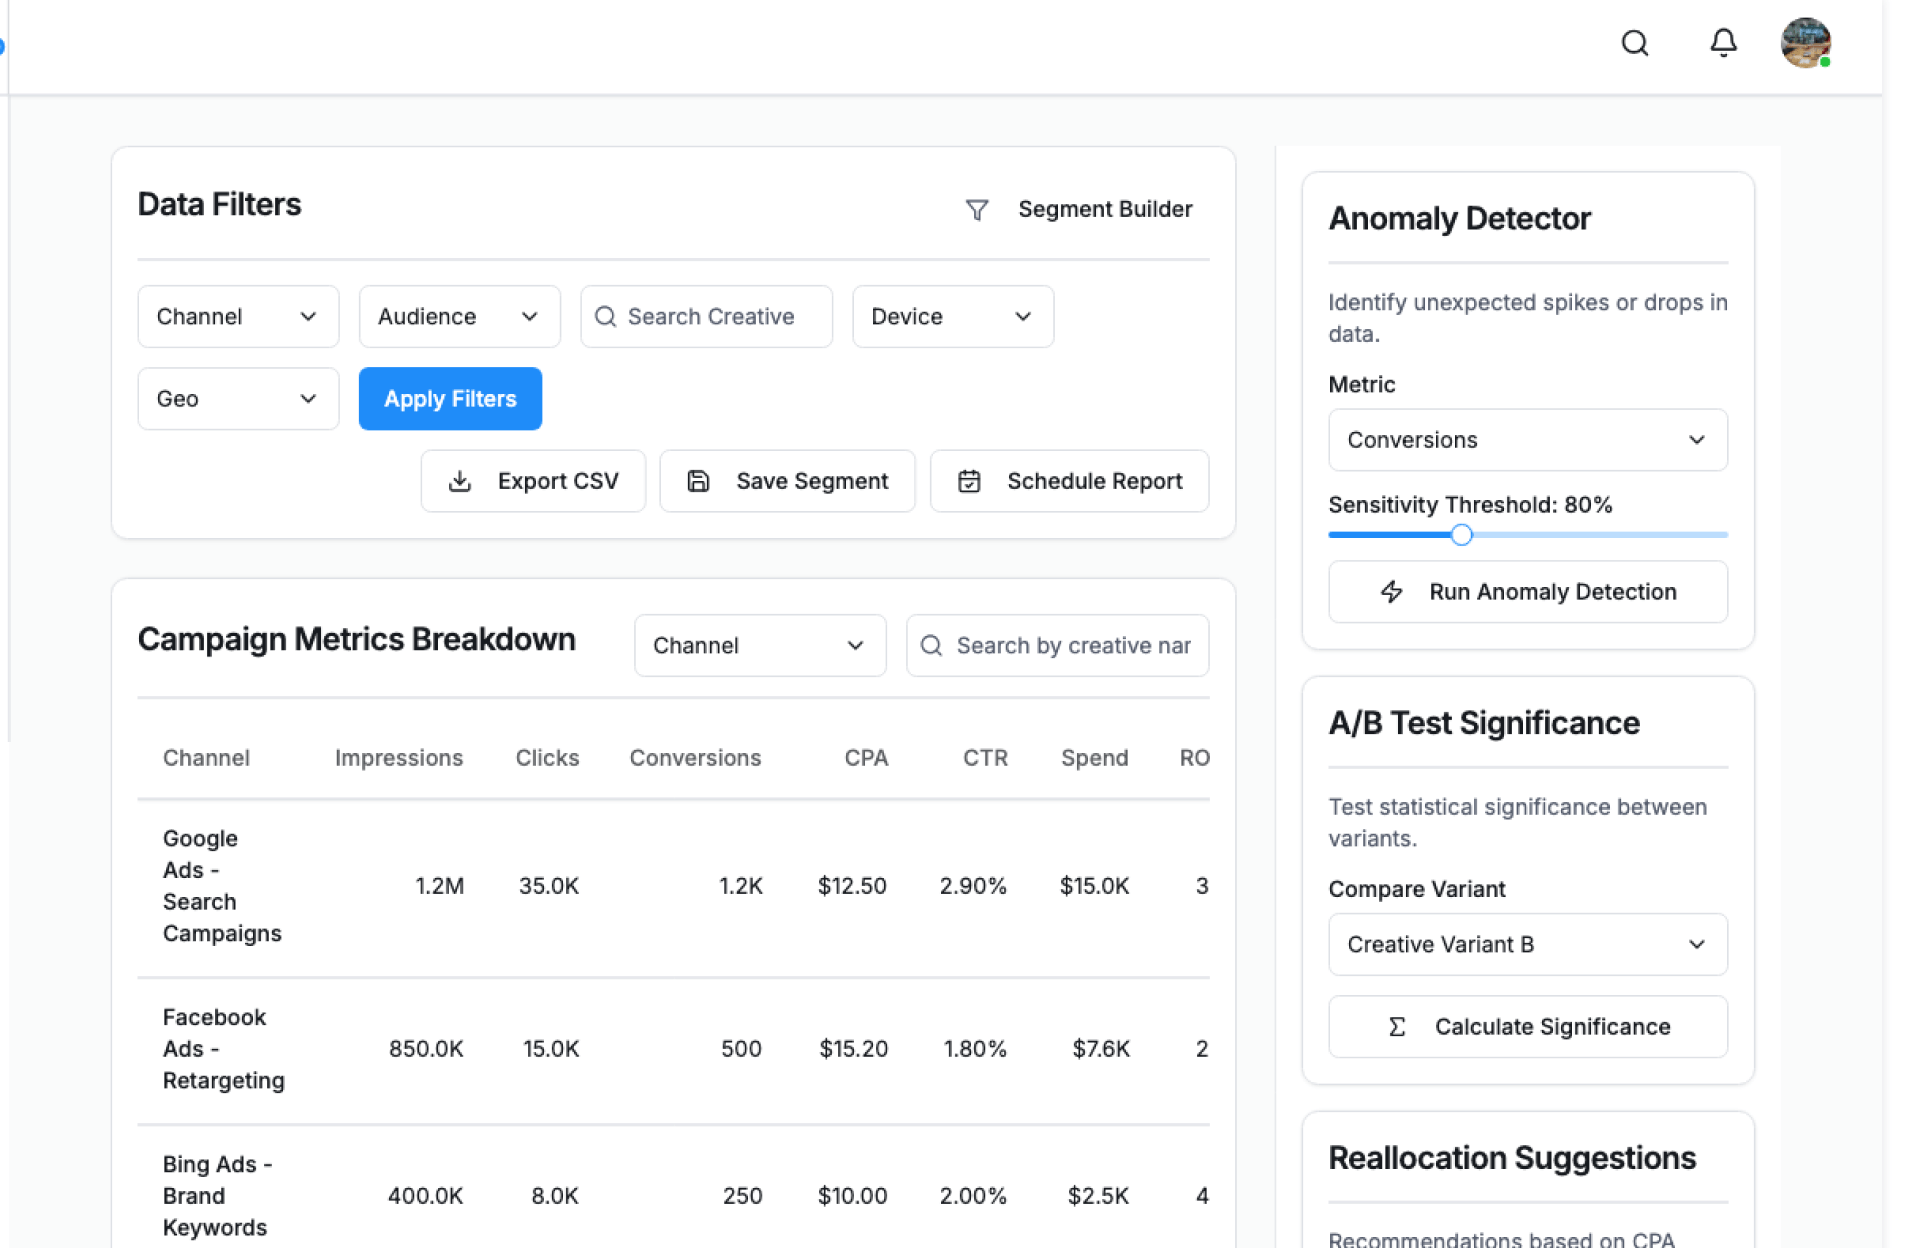Expand the Audience filter dropdown
Viewport: 1920px width, 1248px height.
pos(459,316)
